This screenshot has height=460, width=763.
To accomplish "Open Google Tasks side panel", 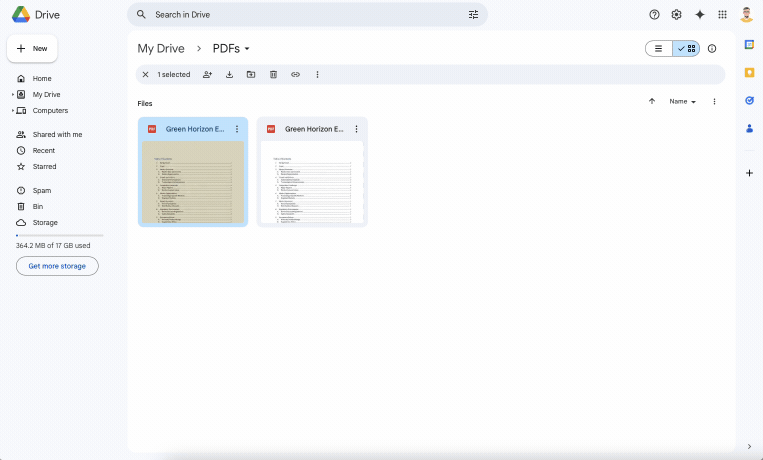I will (749, 100).
